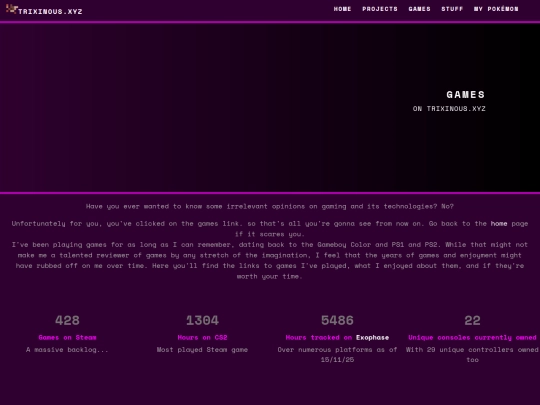Click the 'I've been playing games' sentence
This screenshot has height=405, width=540.
[270, 260]
